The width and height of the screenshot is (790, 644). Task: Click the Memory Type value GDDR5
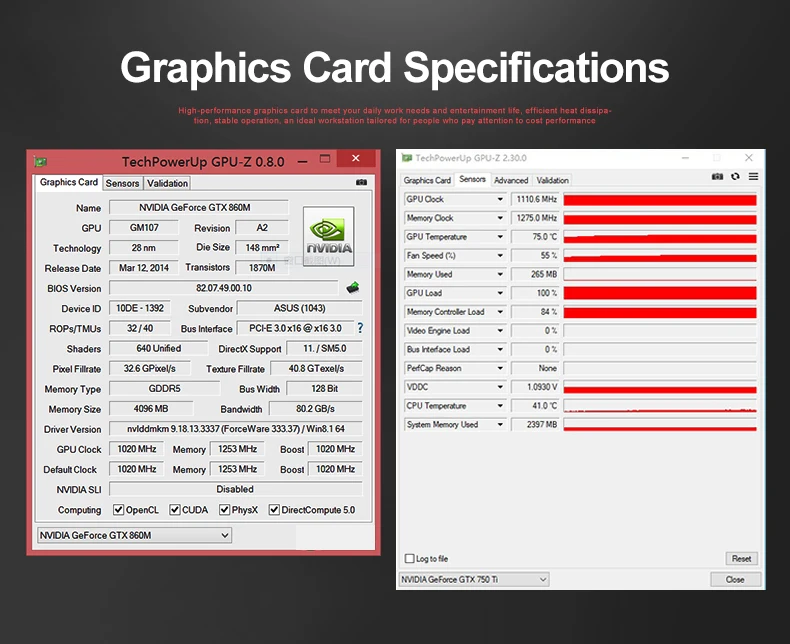coord(165,389)
